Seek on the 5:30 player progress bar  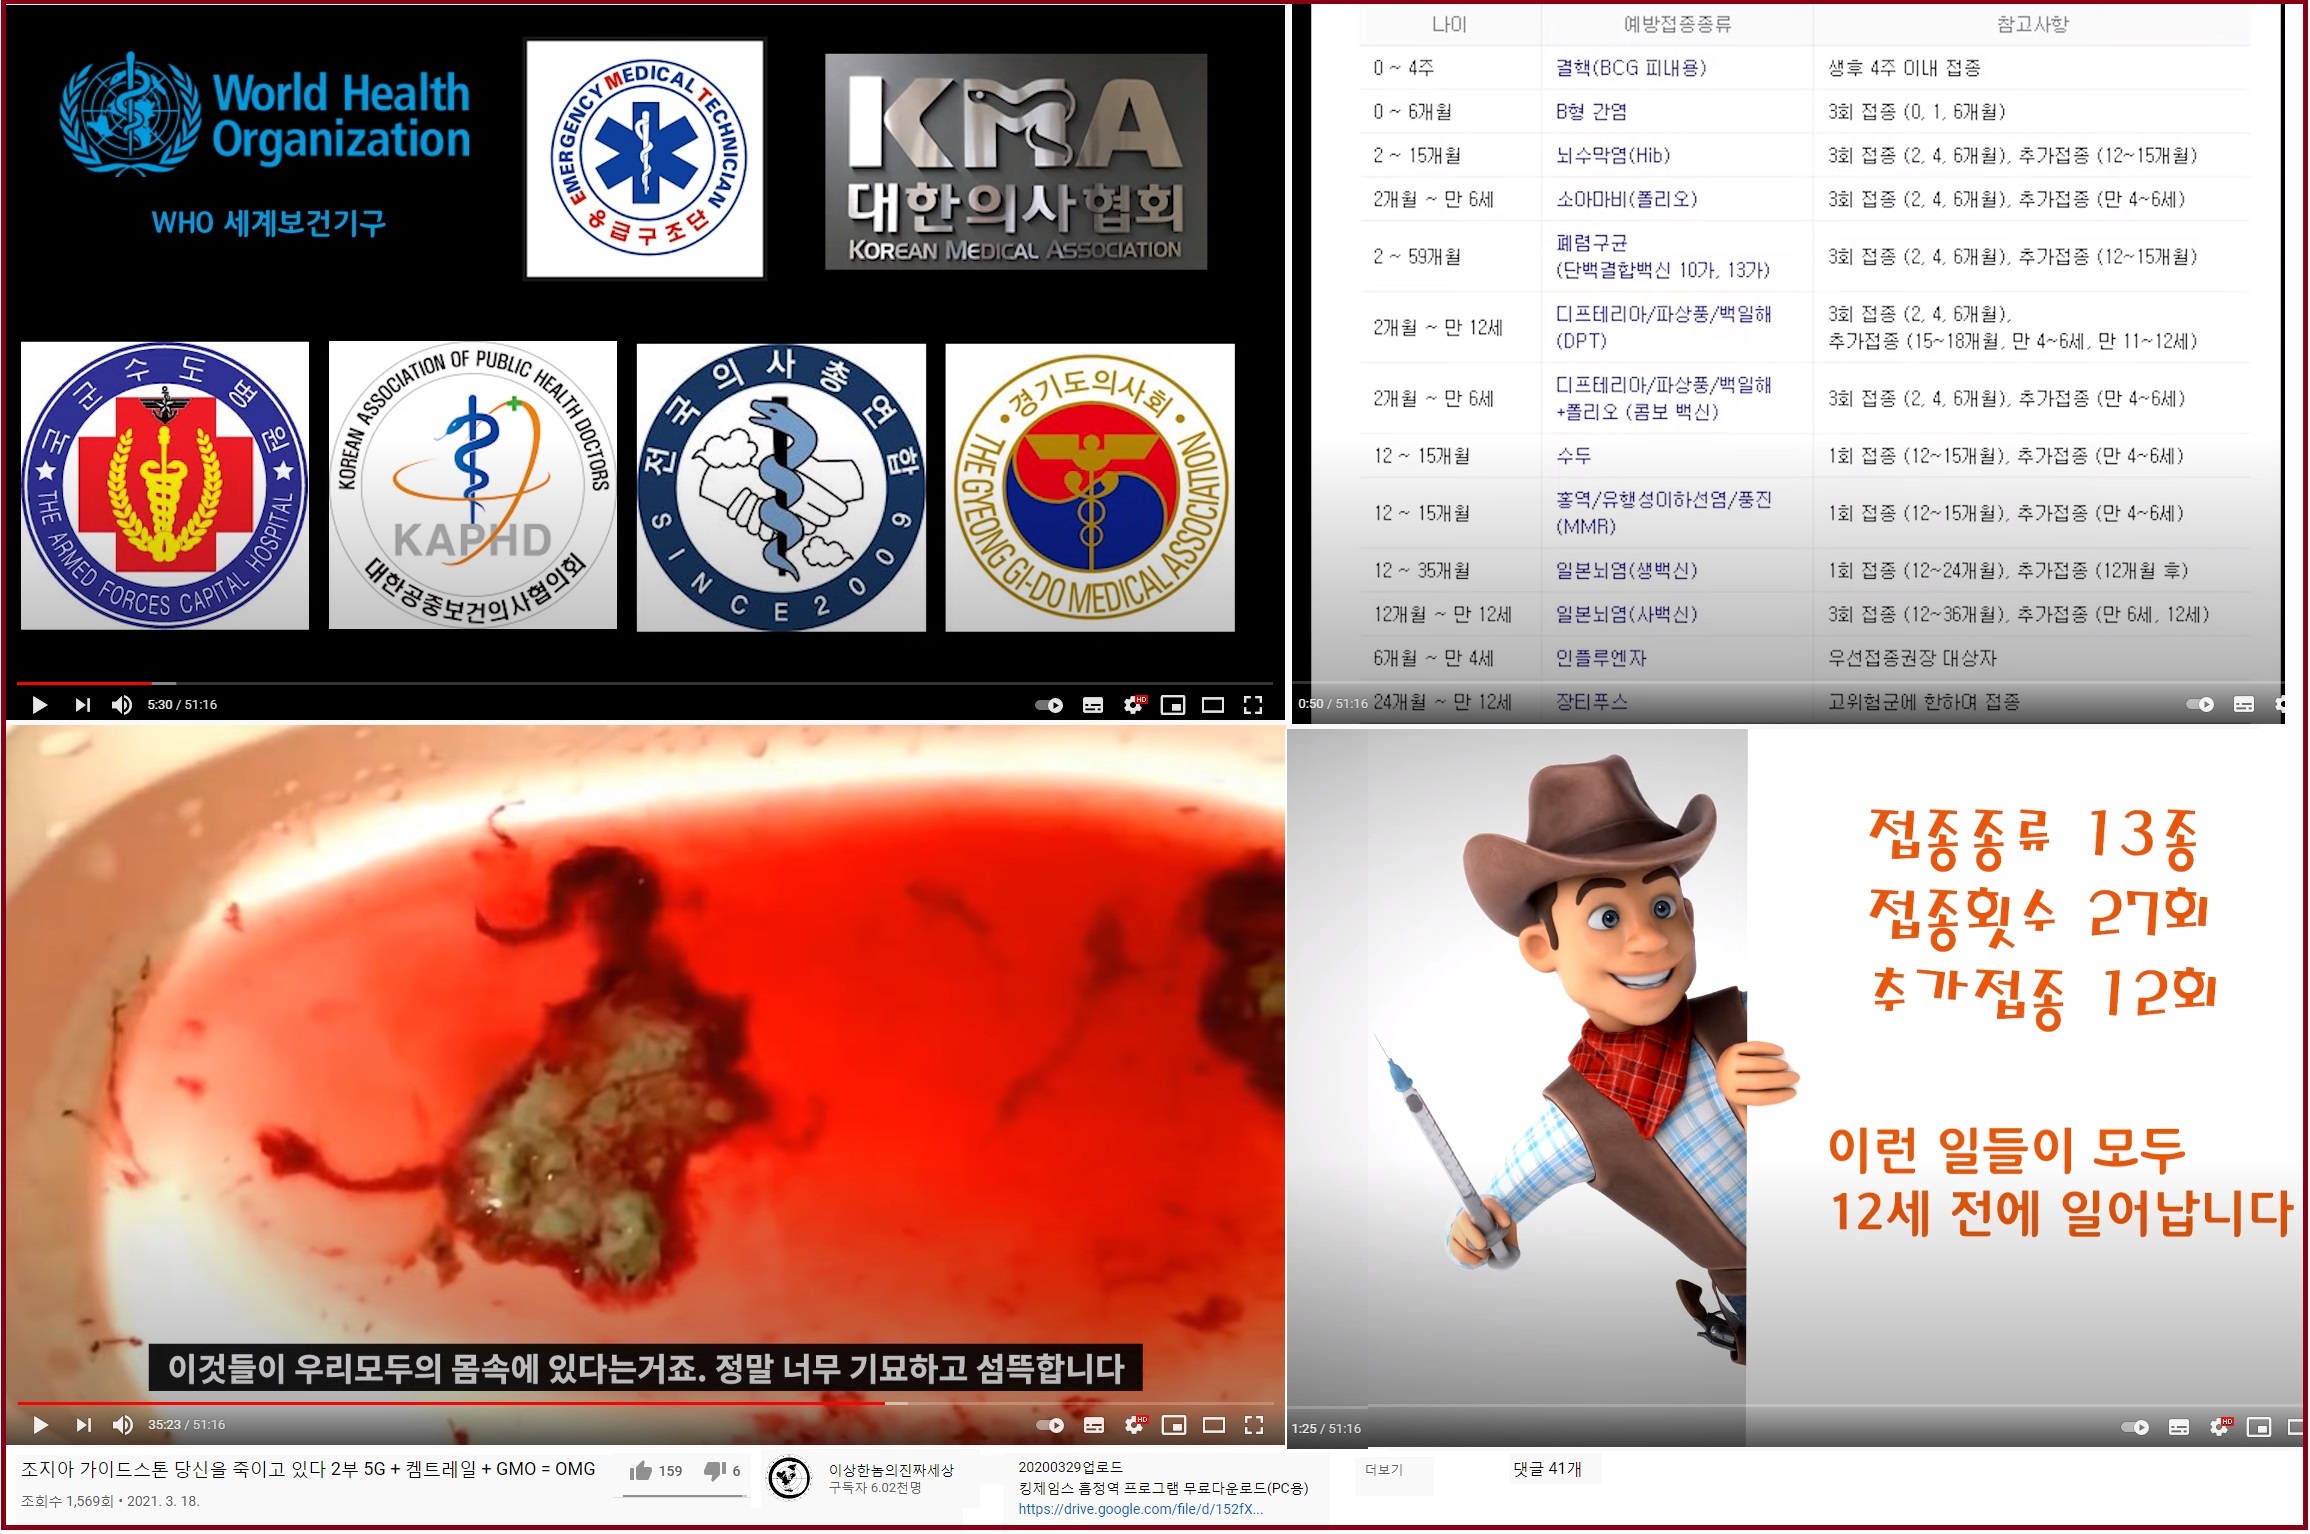[645, 684]
